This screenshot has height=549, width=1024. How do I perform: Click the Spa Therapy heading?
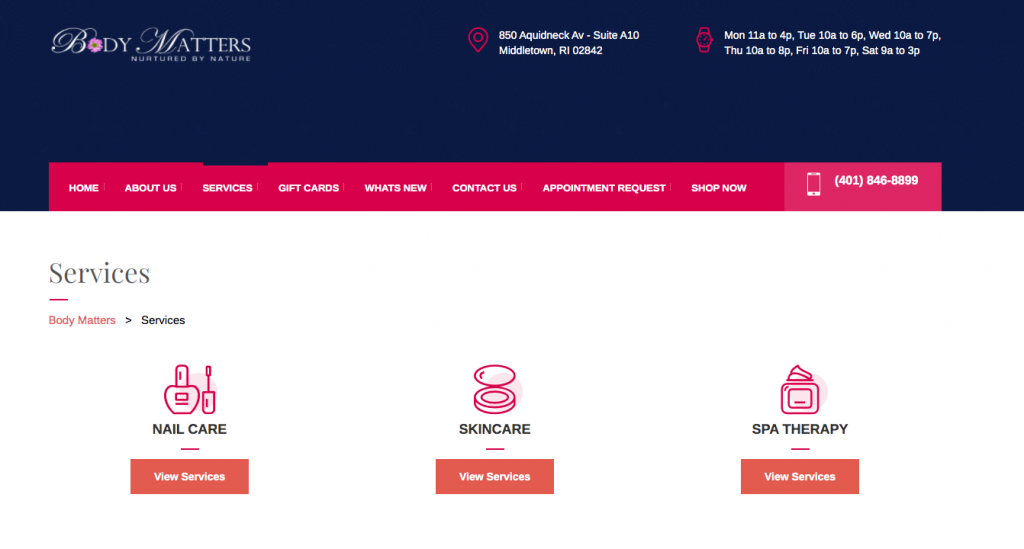click(799, 430)
